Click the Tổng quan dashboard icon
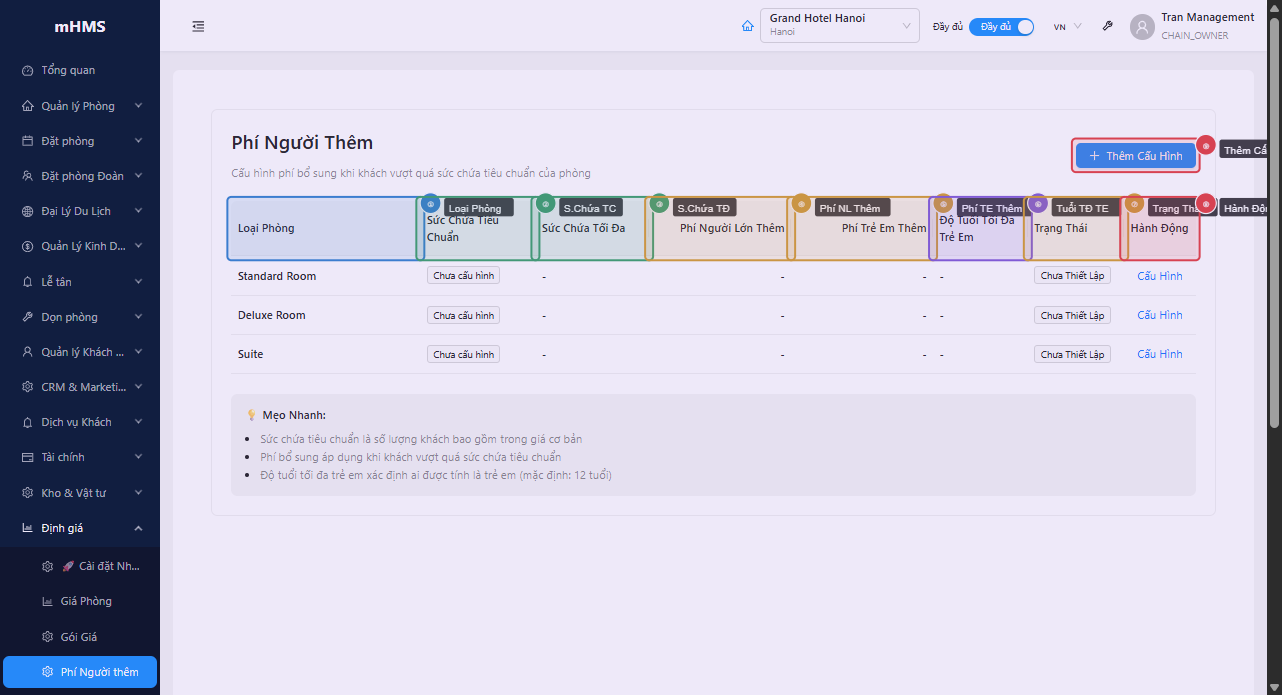 pyautogui.click(x=28, y=71)
